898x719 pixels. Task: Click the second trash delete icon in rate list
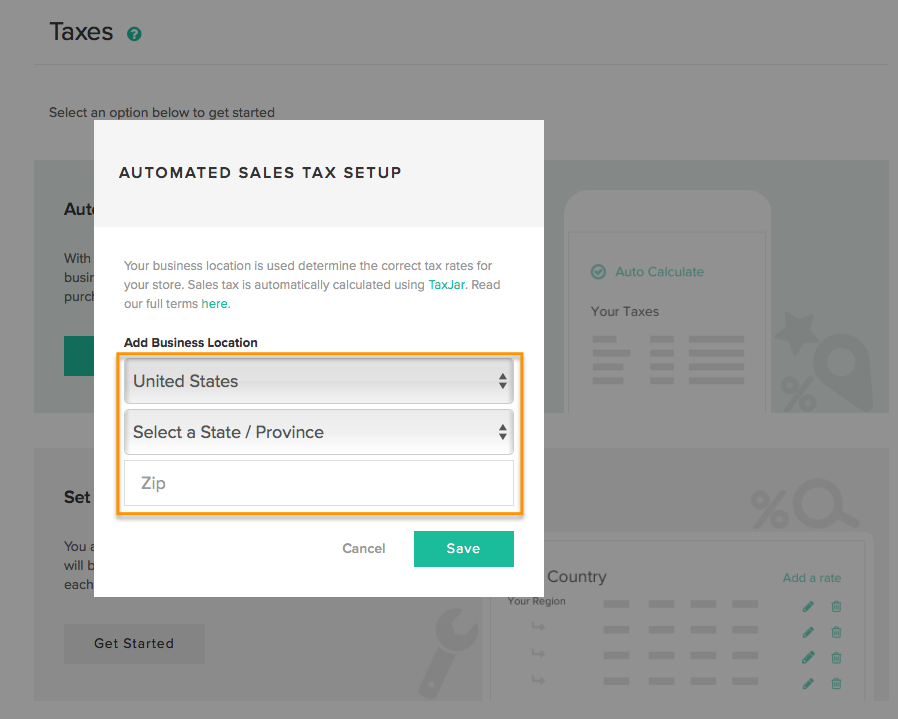[836, 632]
